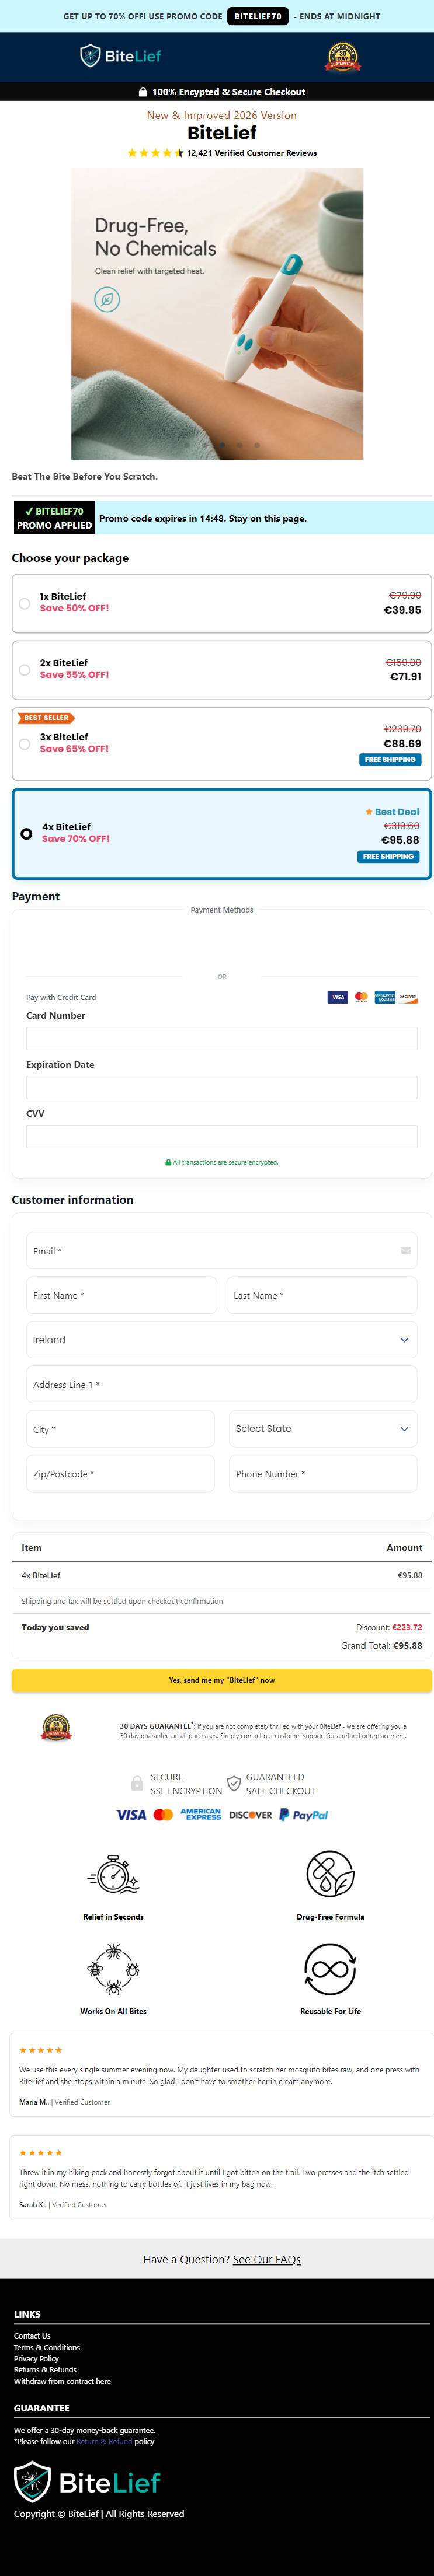Screen dimensions: 434x2576
Task: Click the Mastercard icon in payment form
Action: 361,997
